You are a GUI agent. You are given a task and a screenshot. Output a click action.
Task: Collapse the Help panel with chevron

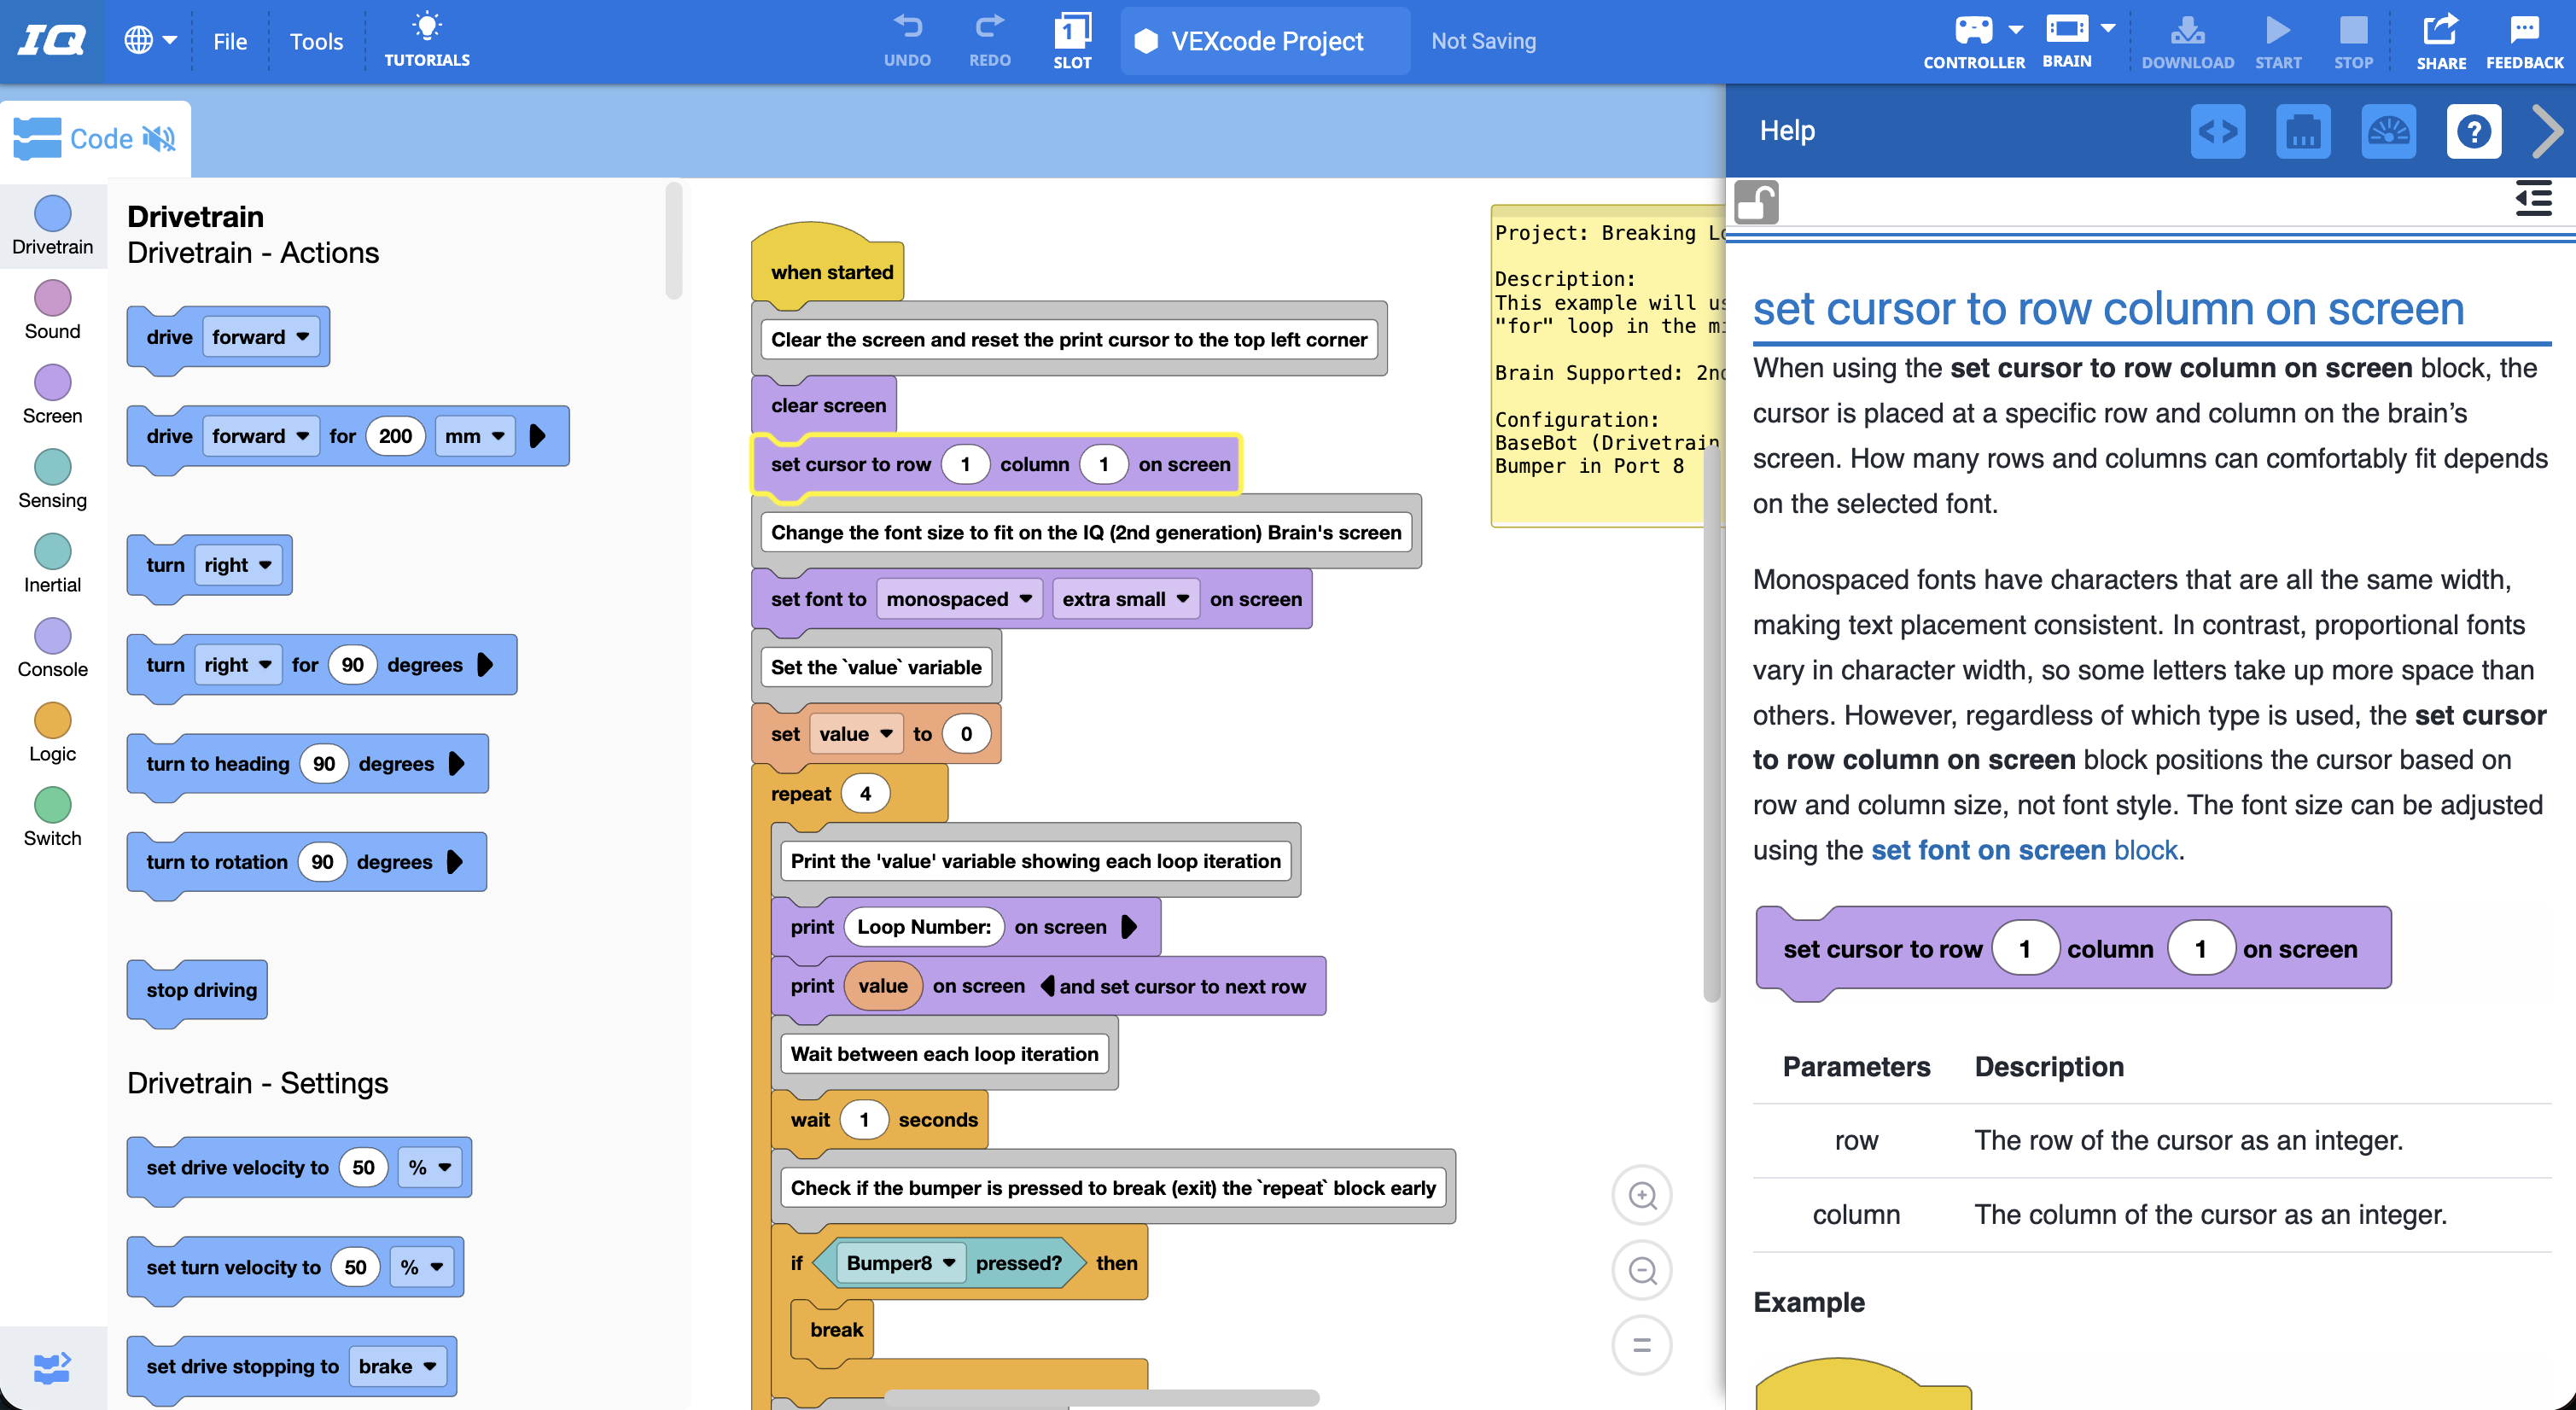coord(2548,131)
